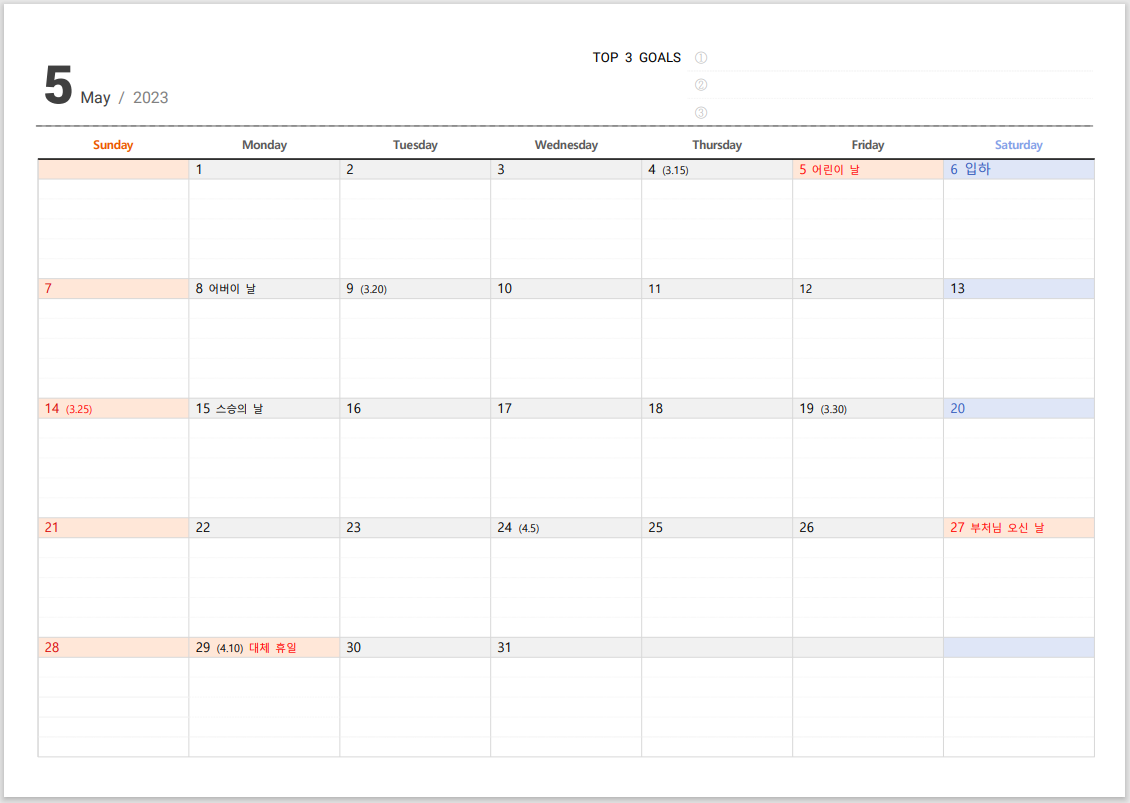1130x803 pixels.
Task: Select date 19 with lunar (3.30)
Action: (x=868, y=408)
